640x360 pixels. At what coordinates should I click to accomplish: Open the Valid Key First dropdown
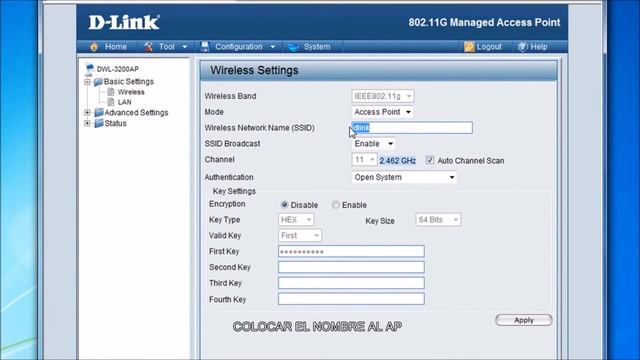(x=300, y=236)
